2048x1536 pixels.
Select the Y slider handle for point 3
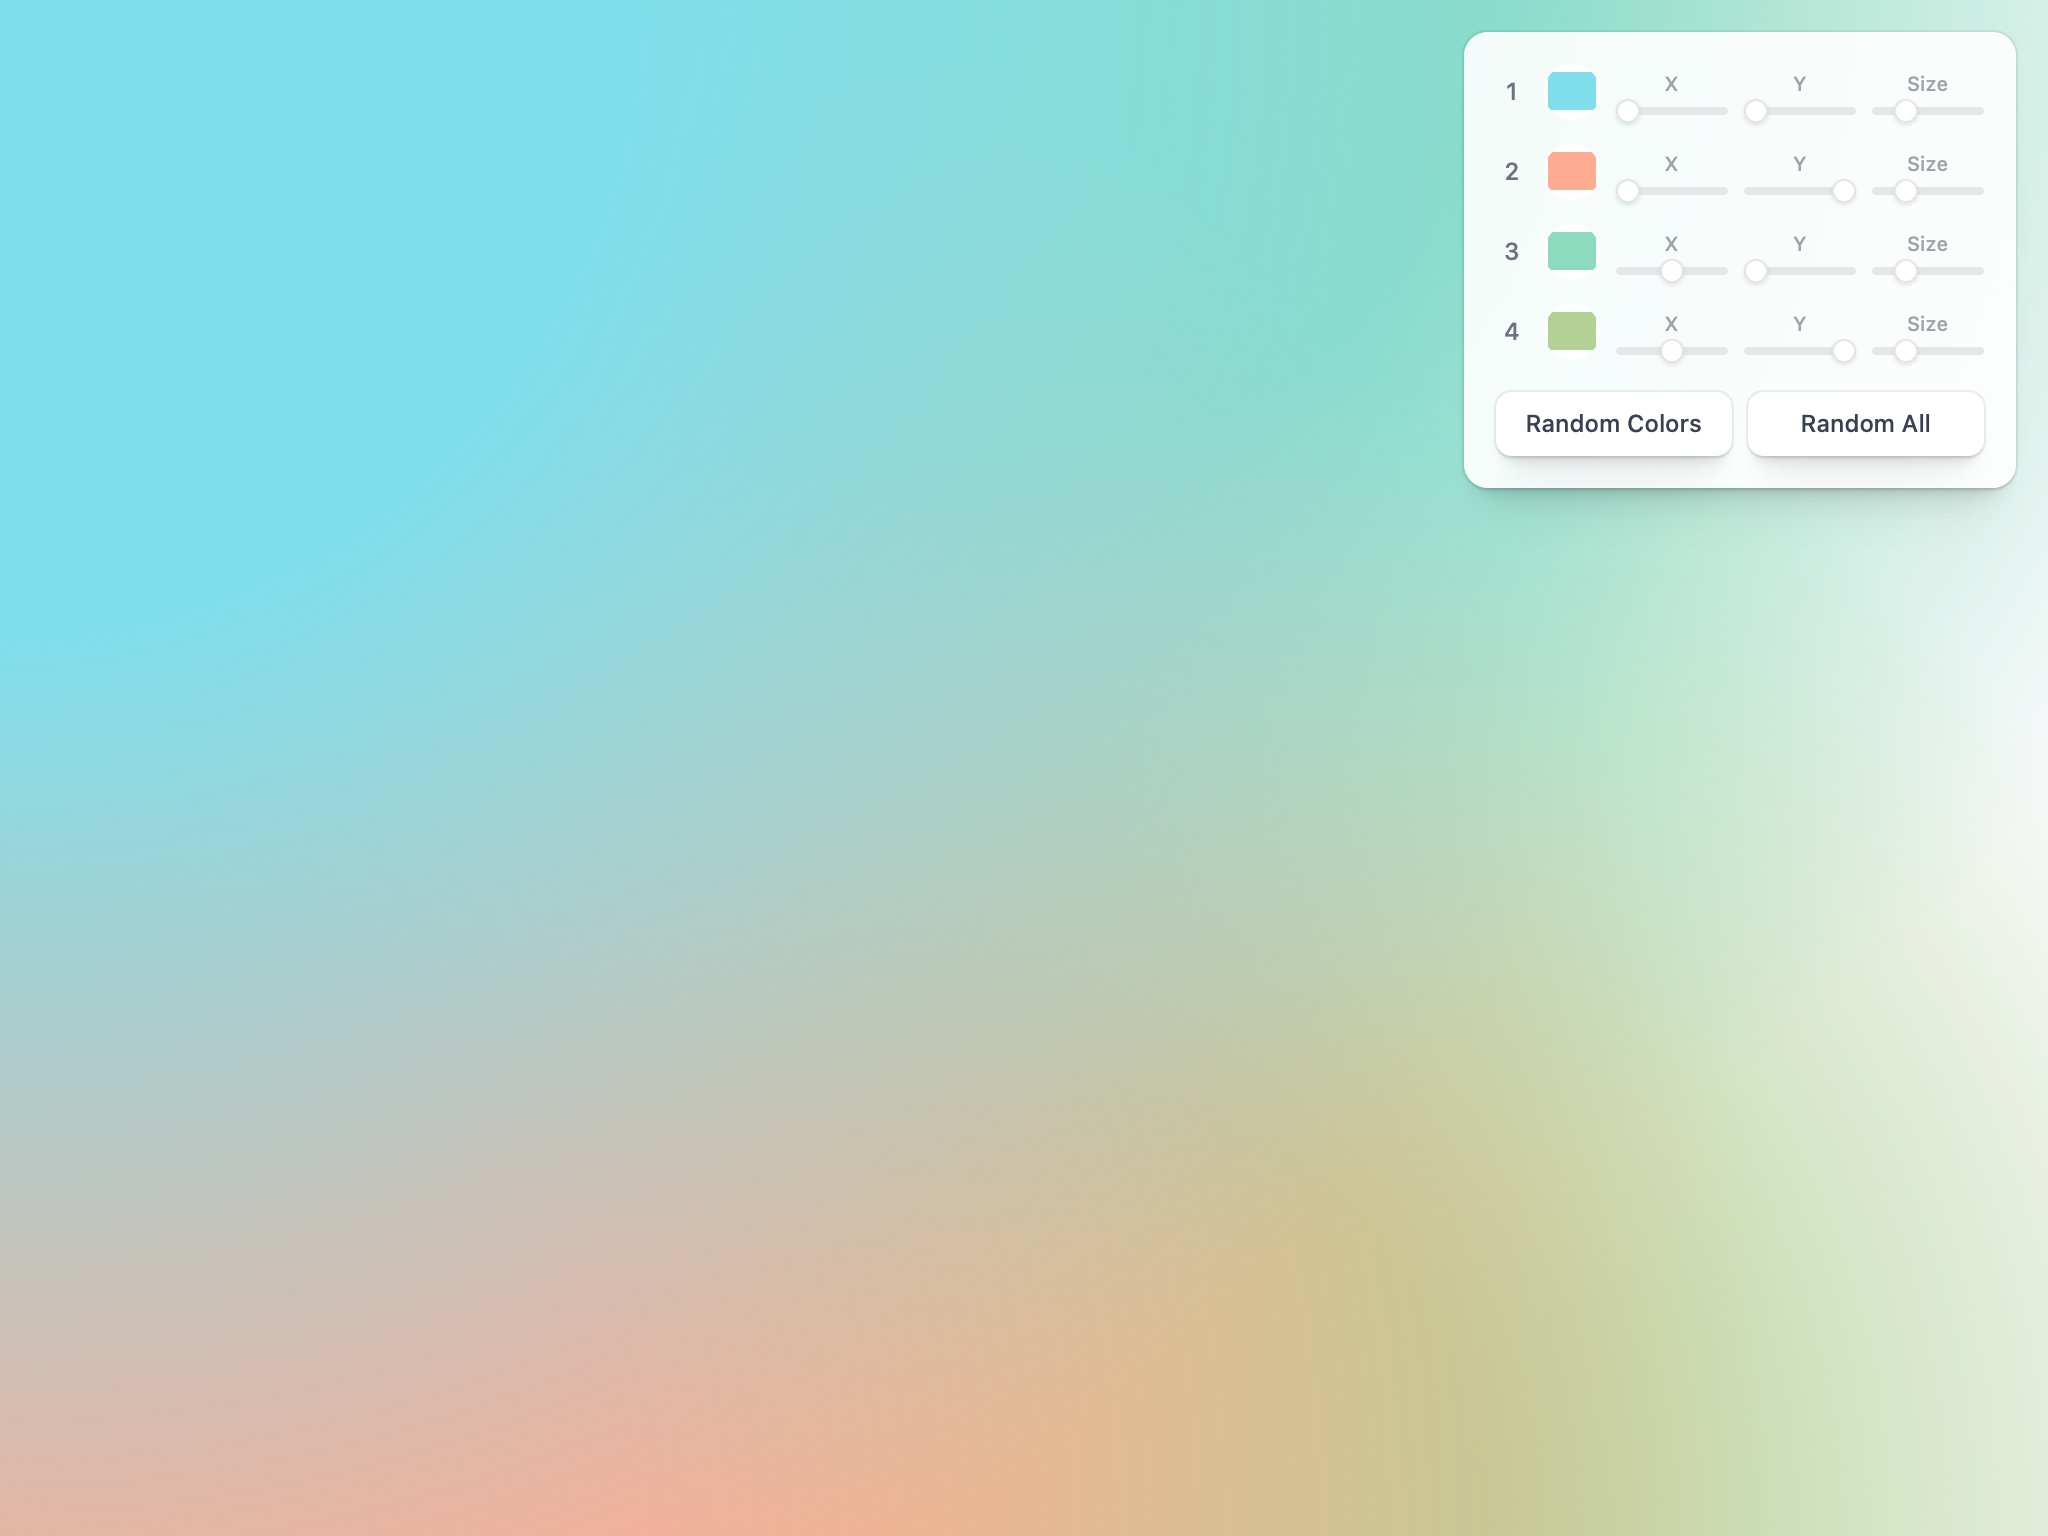(1757, 271)
